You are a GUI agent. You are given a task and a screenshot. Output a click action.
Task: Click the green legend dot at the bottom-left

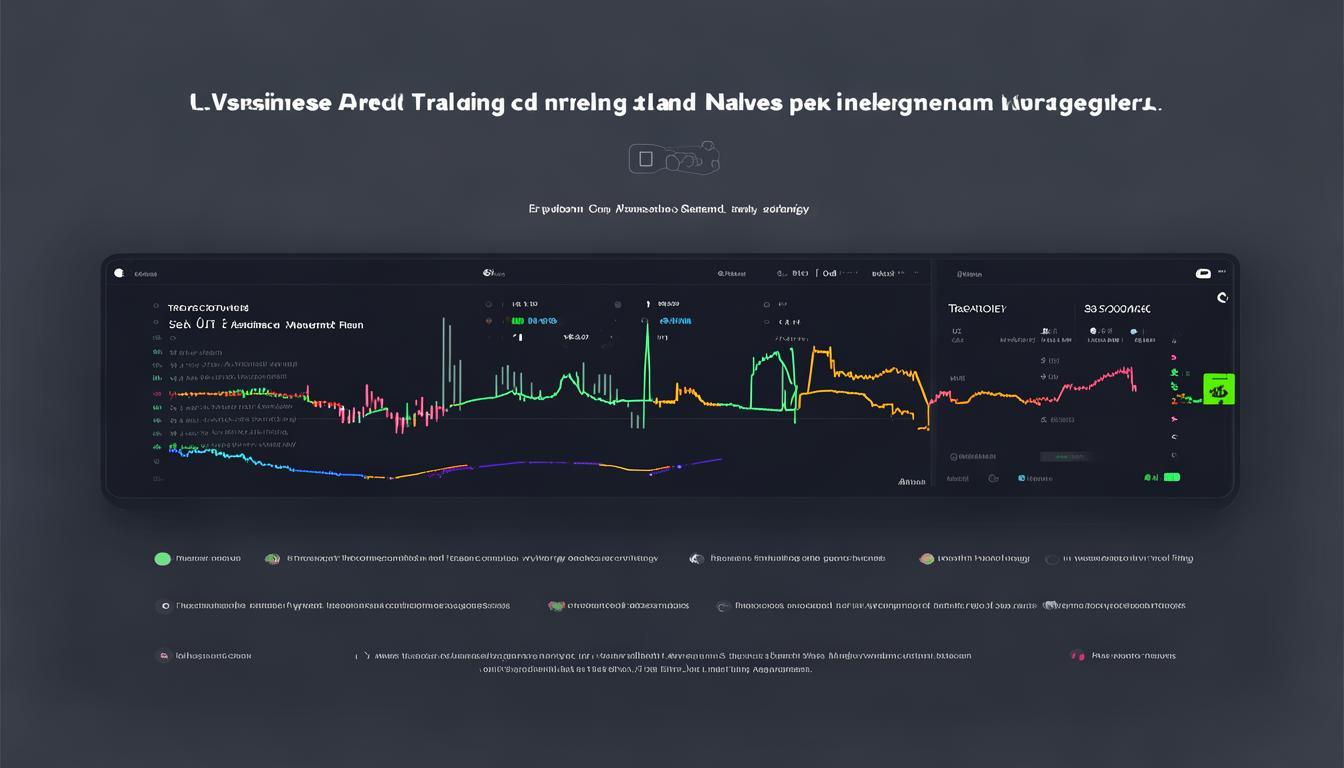(x=163, y=558)
